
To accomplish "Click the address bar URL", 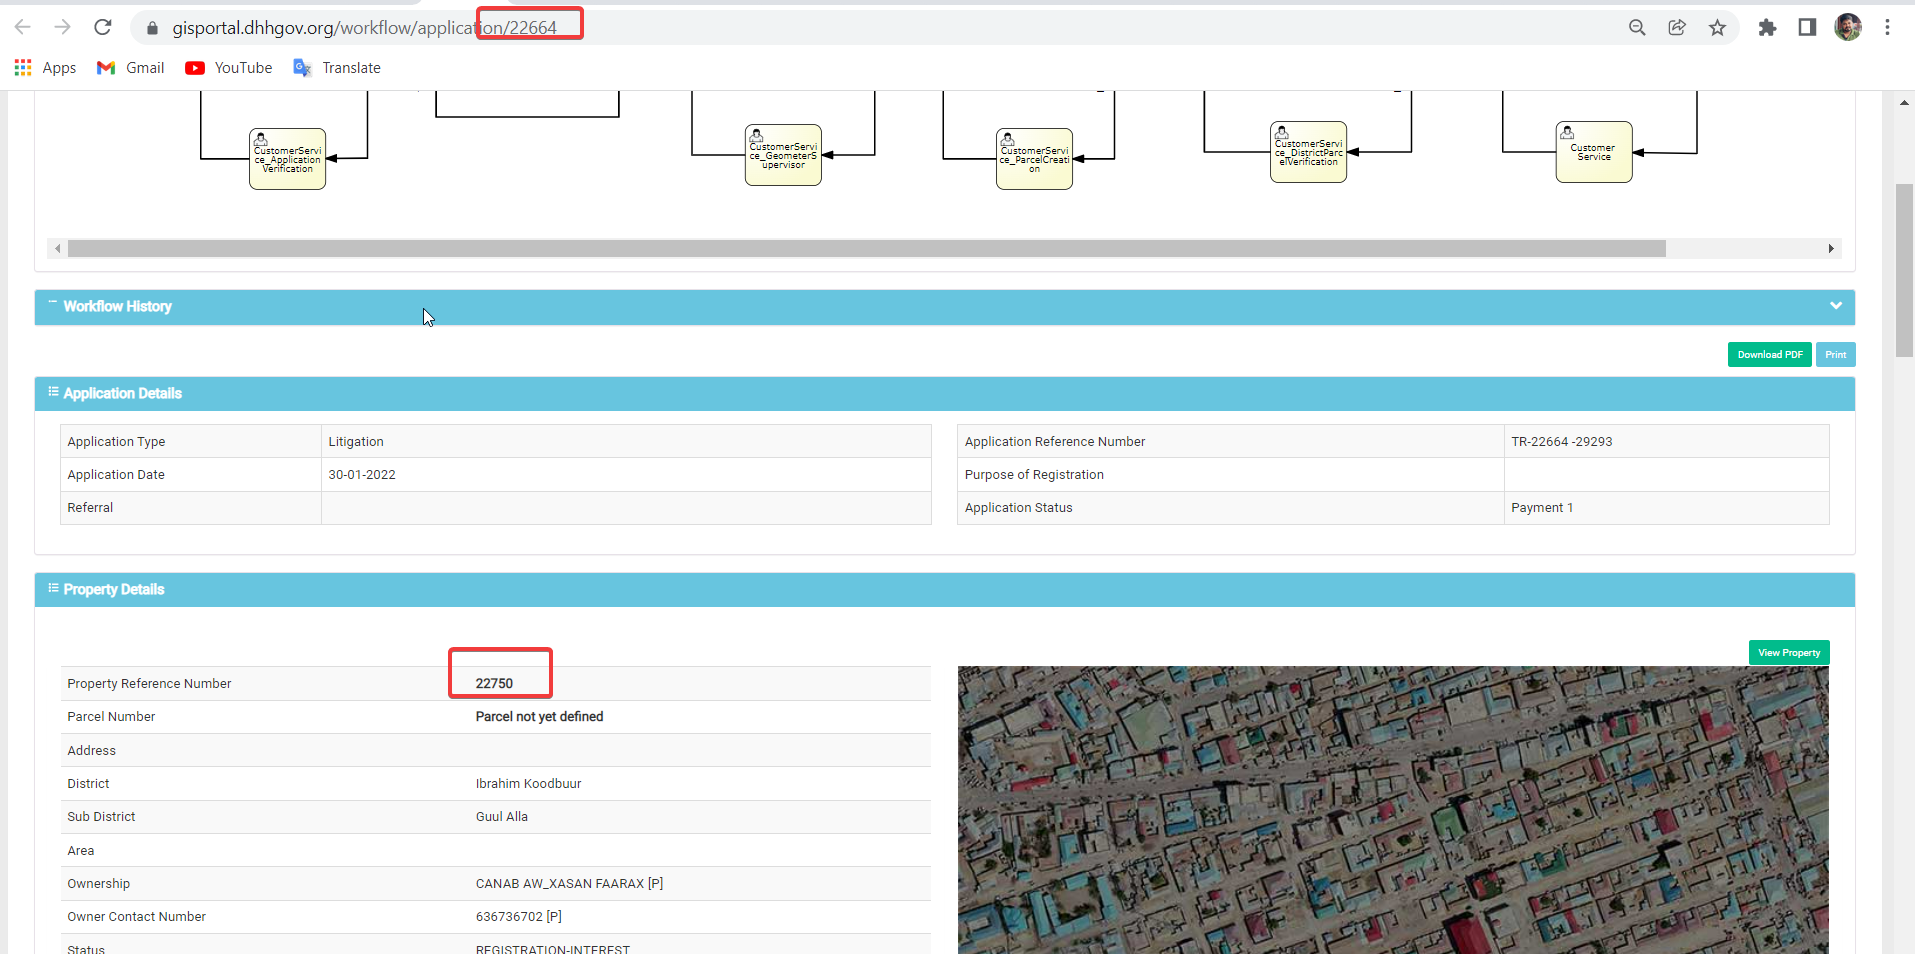I will point(364,28).
